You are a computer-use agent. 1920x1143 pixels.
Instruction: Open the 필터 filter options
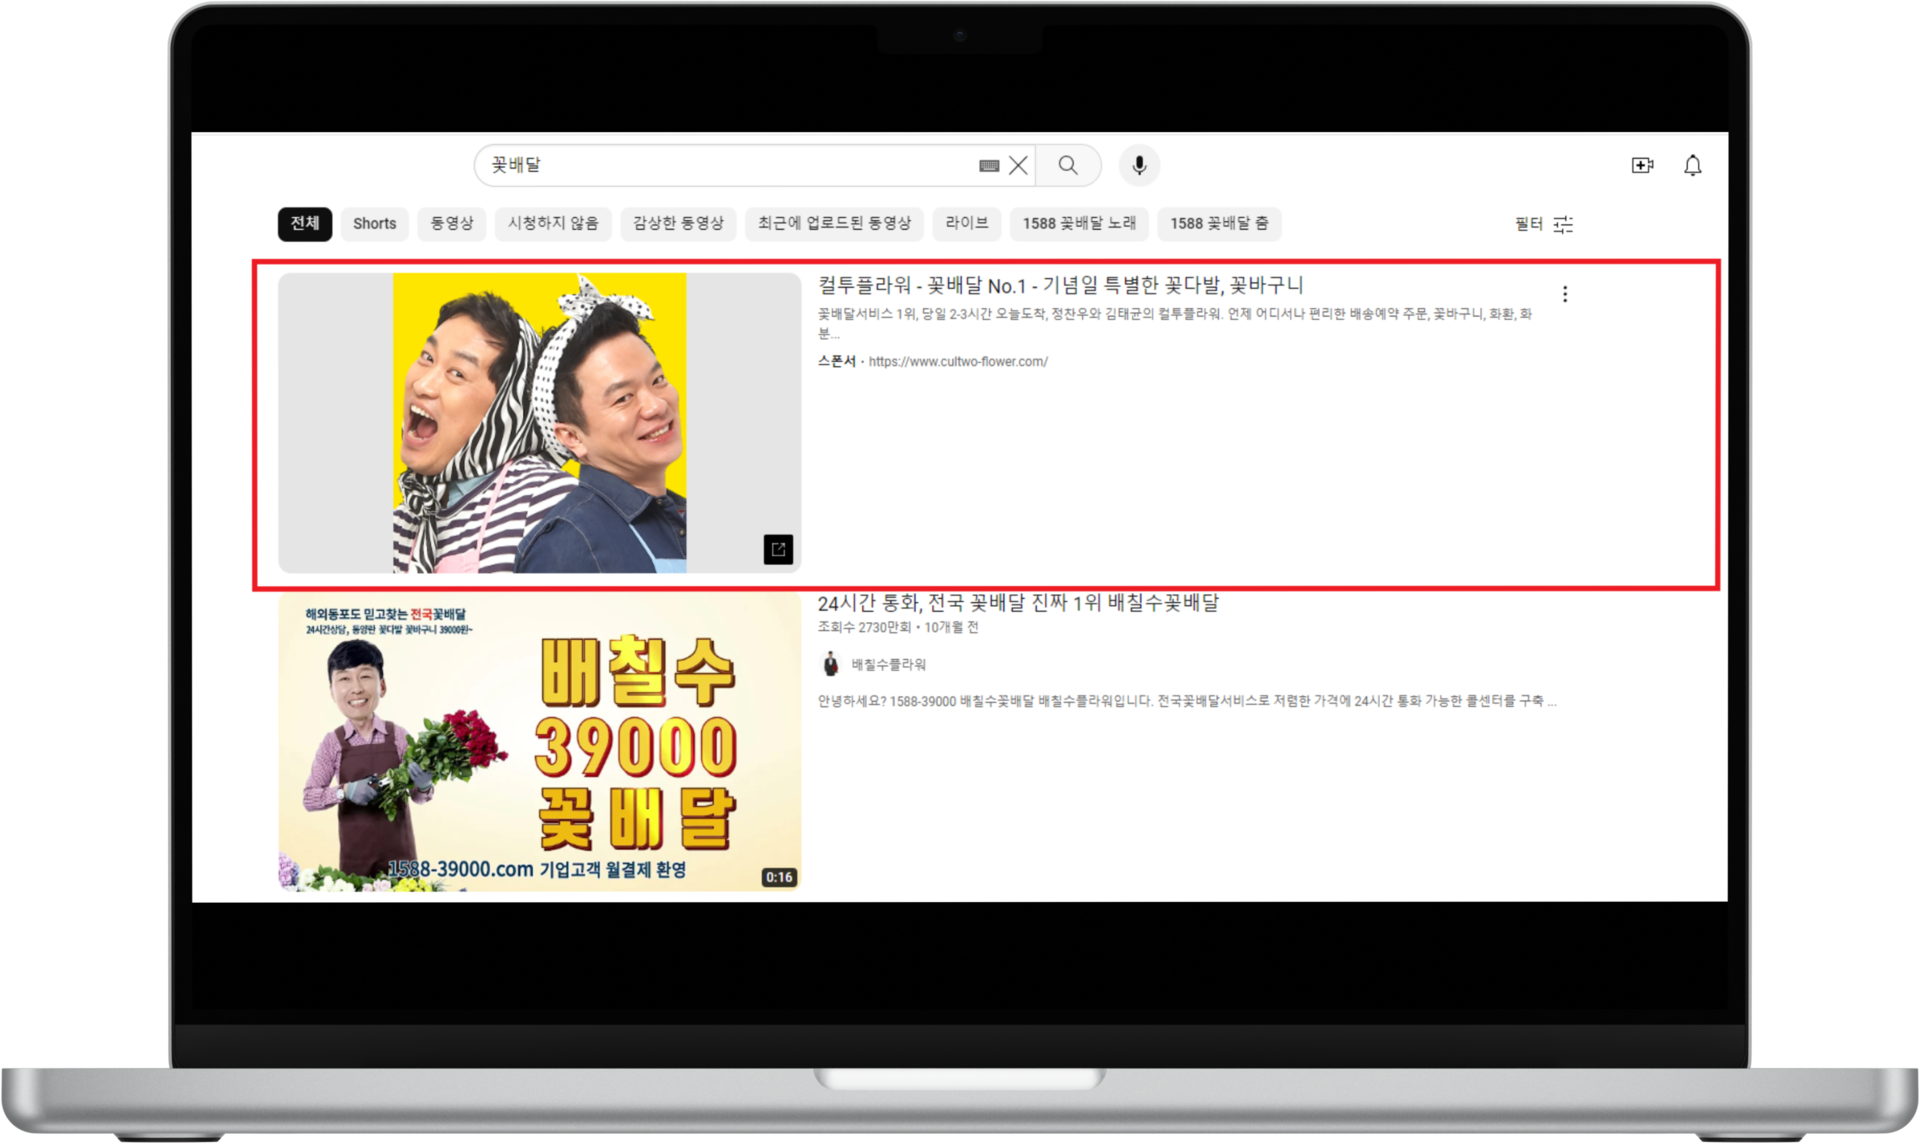(1544, 224)
